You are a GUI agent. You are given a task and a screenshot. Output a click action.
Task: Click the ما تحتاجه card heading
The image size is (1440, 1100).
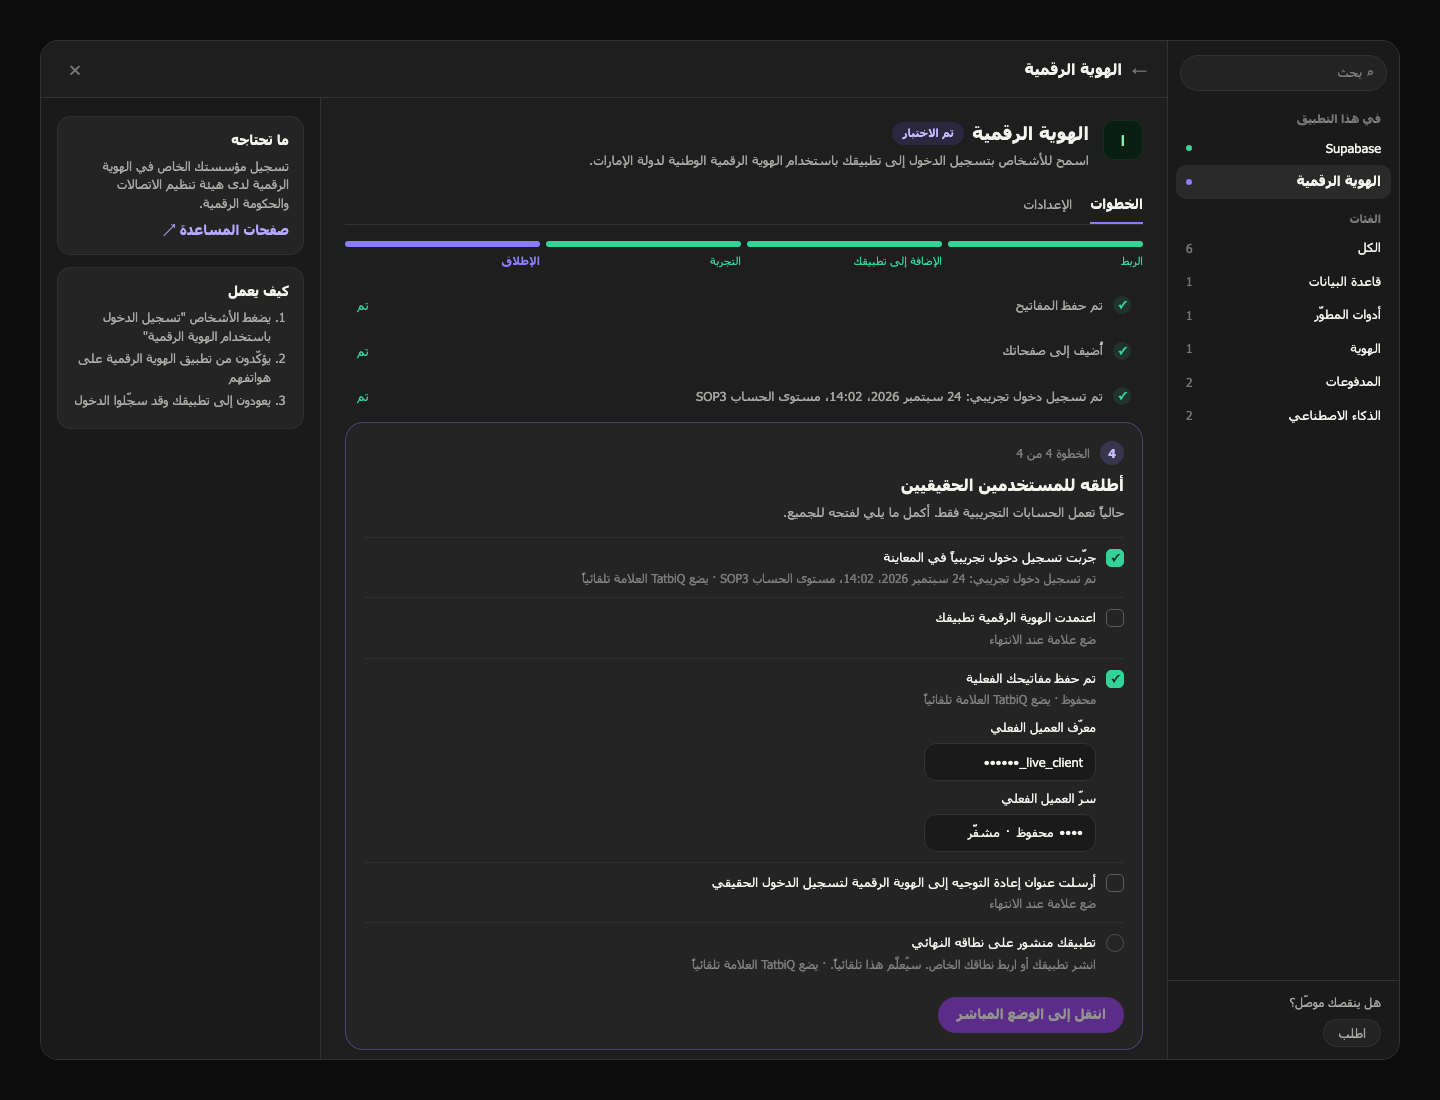[x=260, y=140]
